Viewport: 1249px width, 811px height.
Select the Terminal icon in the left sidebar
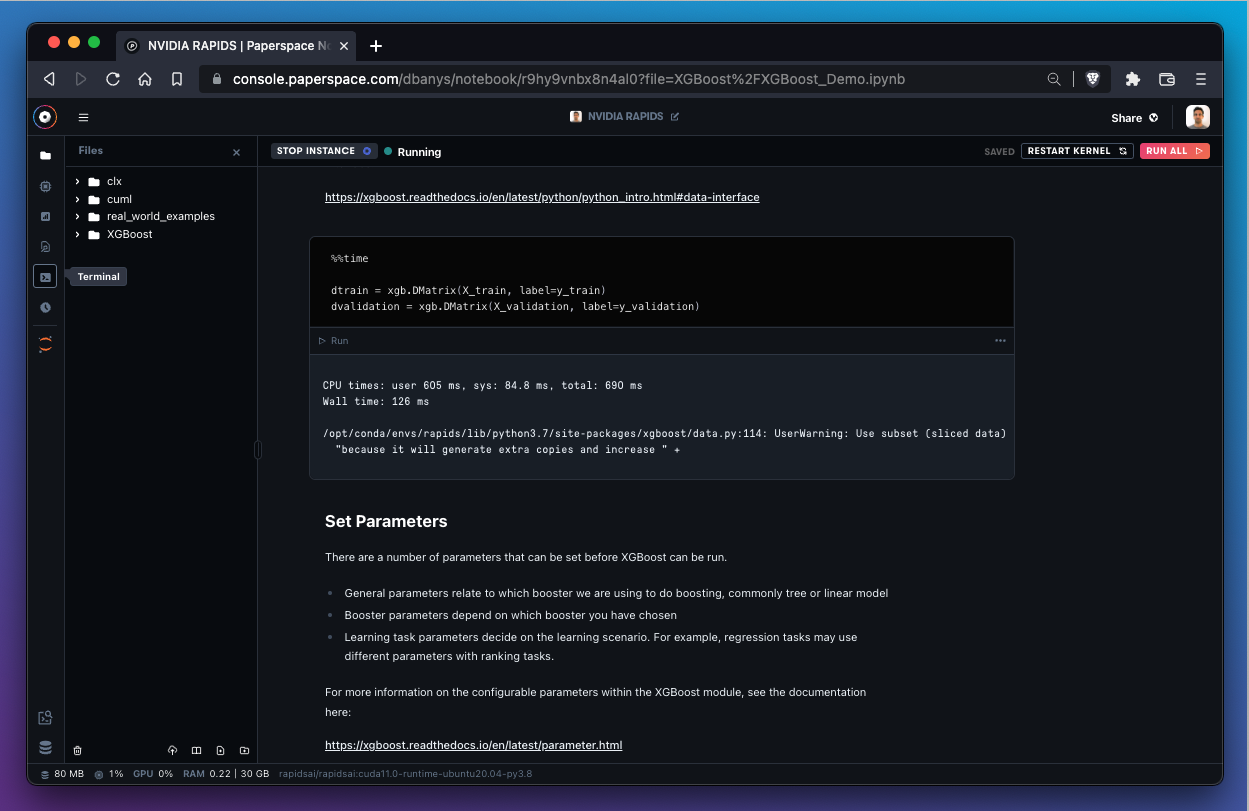pos(45,276)
